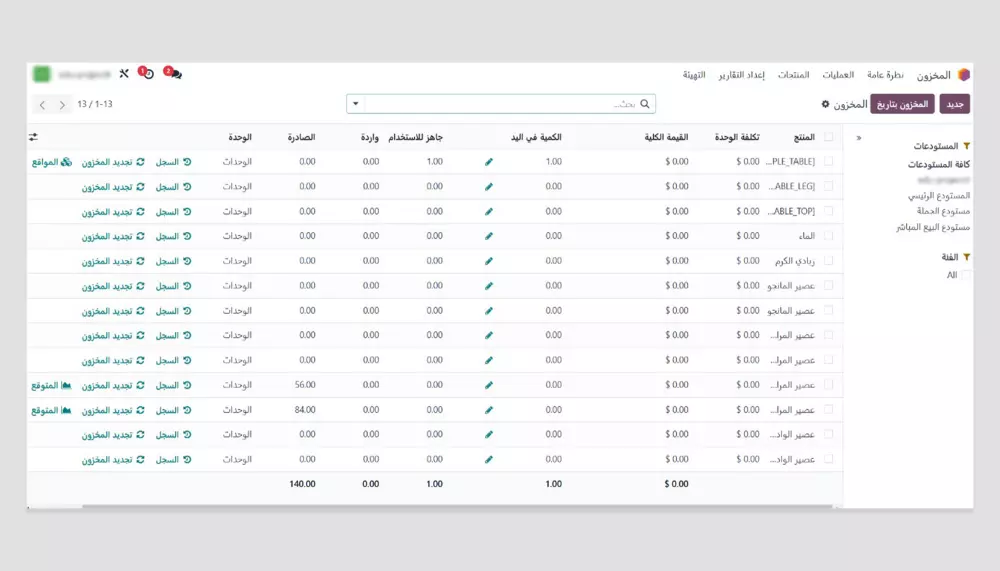The height and width of the screenshot is (571, 1000).
Task: Select مستودع البيع المباشر warehouse filter
Action: point(933,227)
